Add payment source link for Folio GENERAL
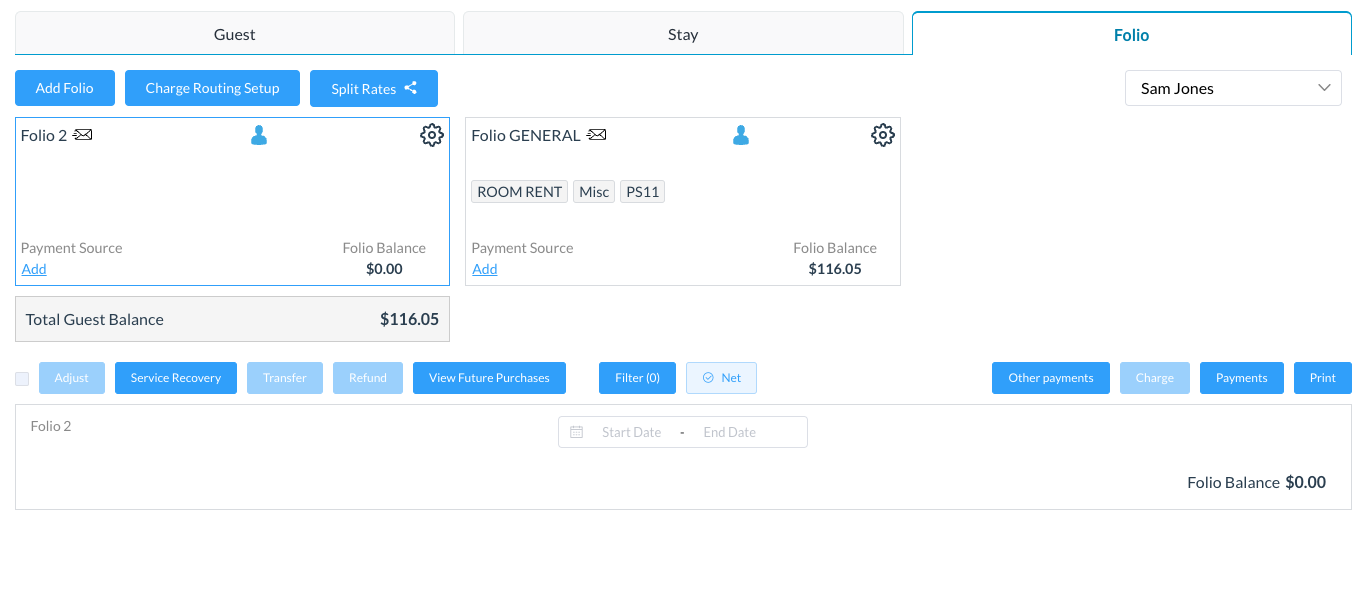This screenshot has width=1371, height=606. (x=485, y=269)
